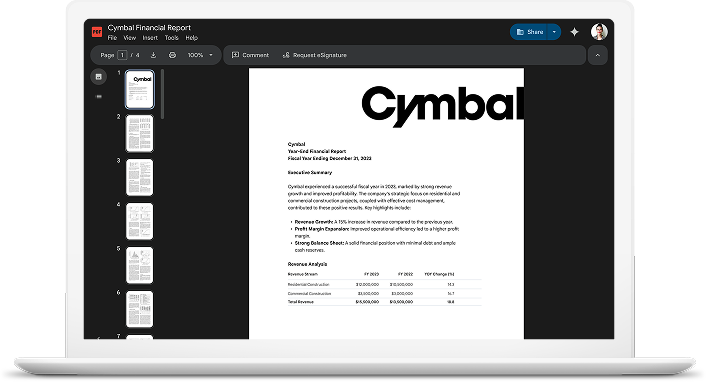This screenshot has height=382, width=706.
Task: Open the View menu
Action: pyautogui.click(x=130, y=38)
